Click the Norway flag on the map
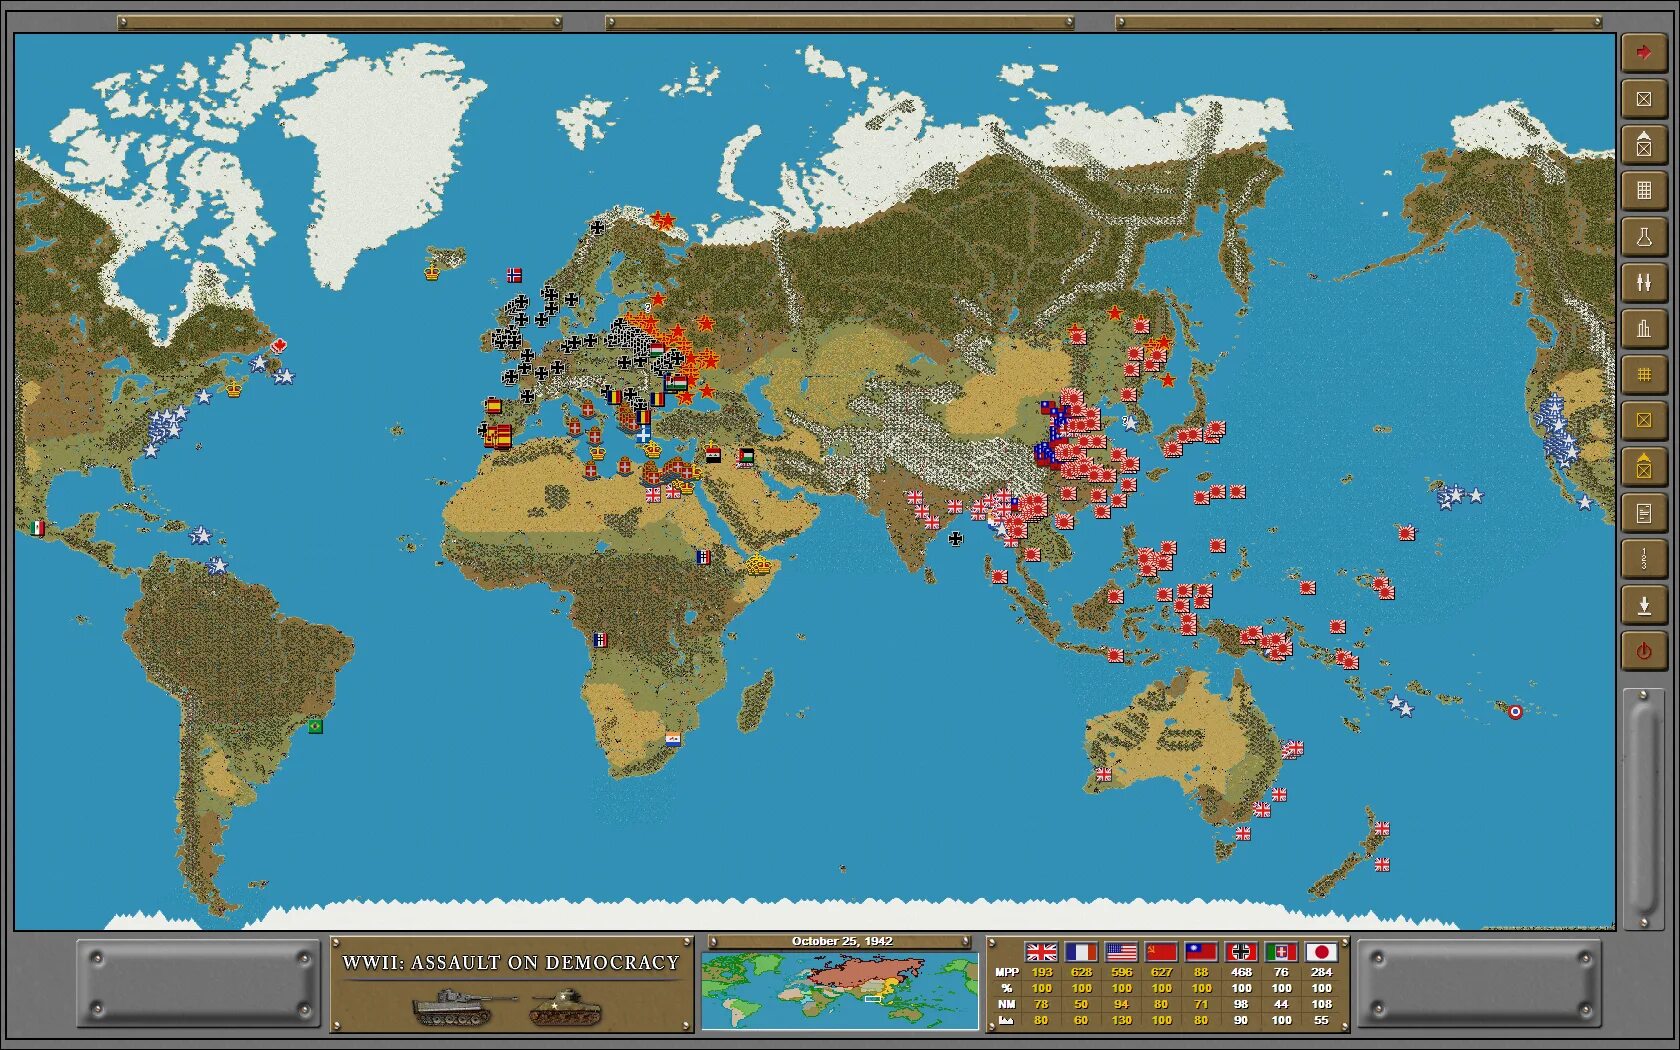Image resolution: width=1680 pixels, height=1050 pixels. click(x=514, y=274)
